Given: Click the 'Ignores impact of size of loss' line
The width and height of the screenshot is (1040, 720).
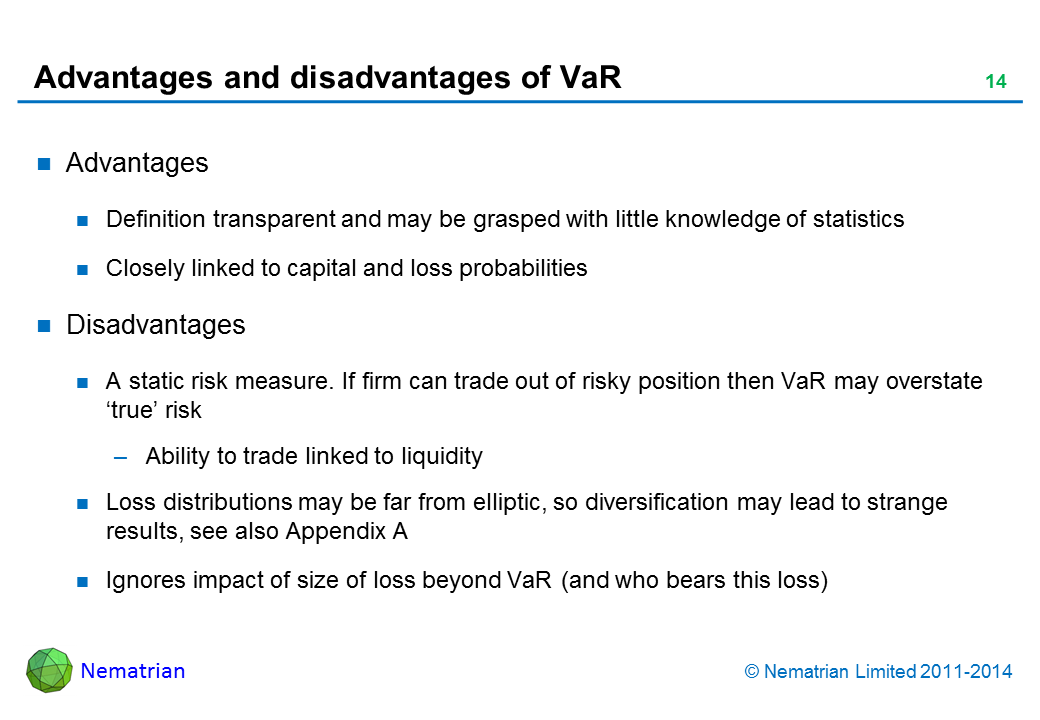Looking at the screenshot, I should pos(466,582).
